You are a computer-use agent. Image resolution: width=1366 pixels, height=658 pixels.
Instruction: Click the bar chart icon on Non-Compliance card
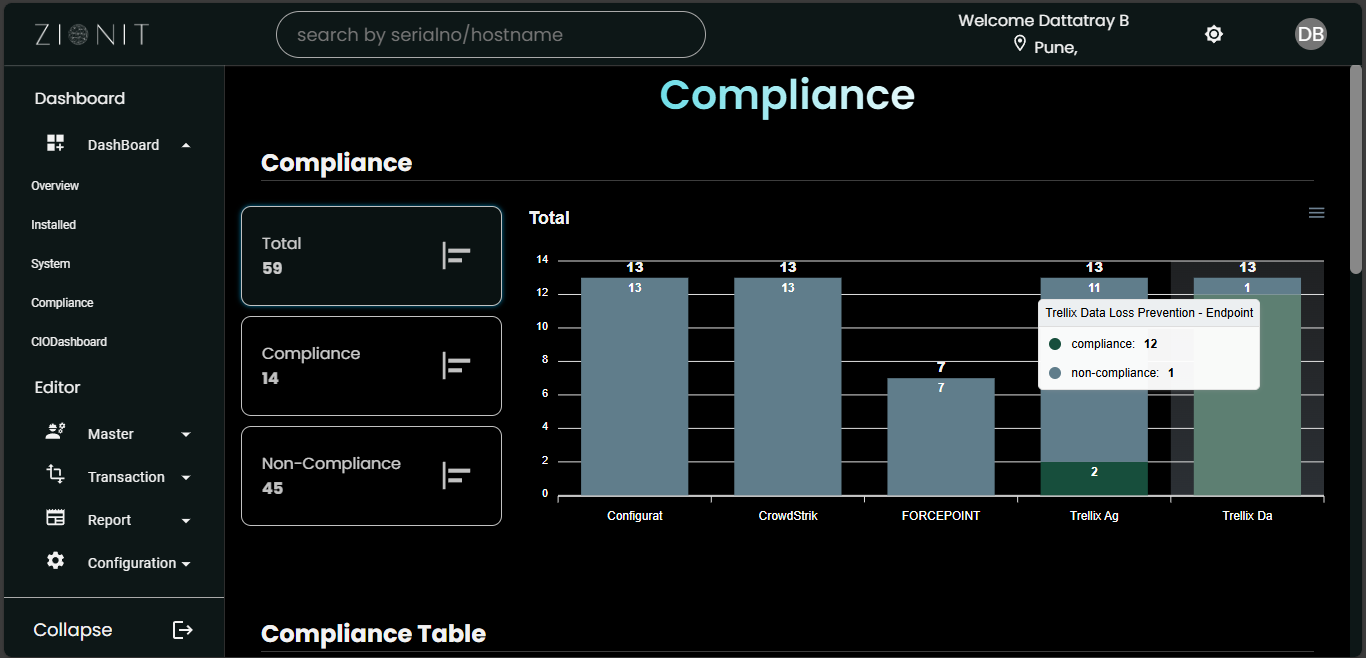pyautogui.click(x=456, y=475)
